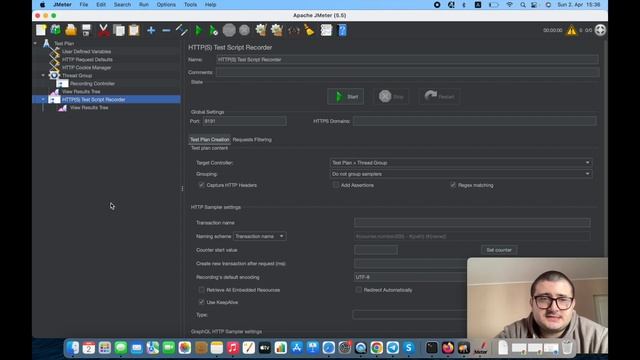Collapse HTTP(S) Test Script Recorder node

click(43, 100)
